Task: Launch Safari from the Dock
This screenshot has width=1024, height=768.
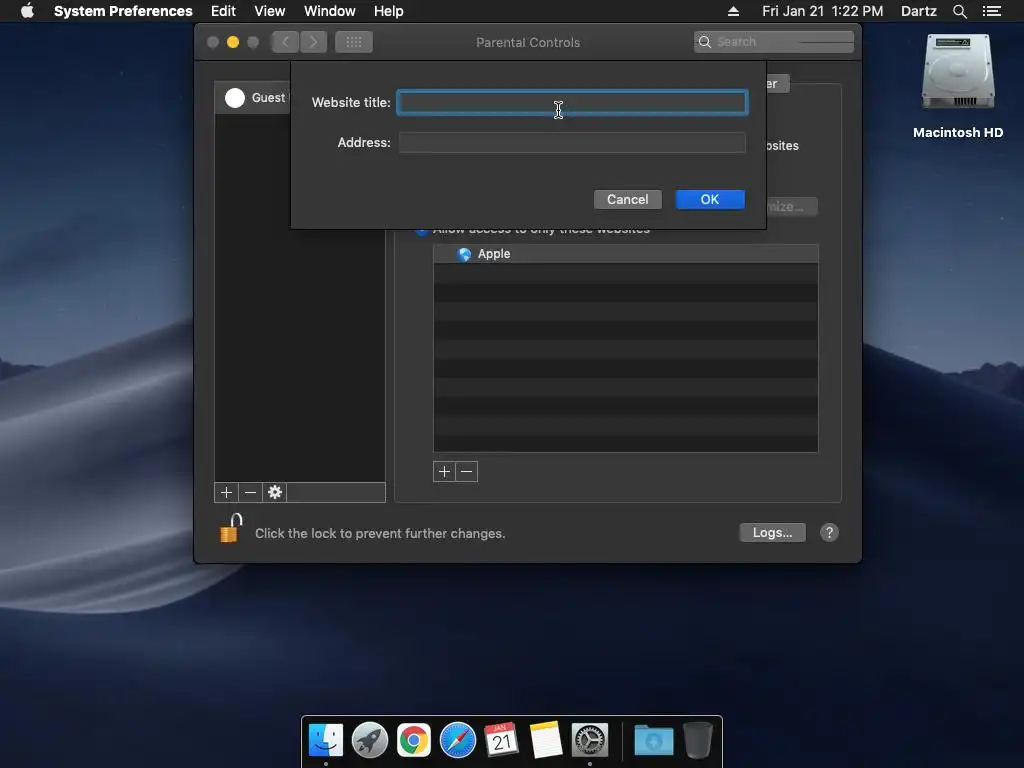Action: 458,740
